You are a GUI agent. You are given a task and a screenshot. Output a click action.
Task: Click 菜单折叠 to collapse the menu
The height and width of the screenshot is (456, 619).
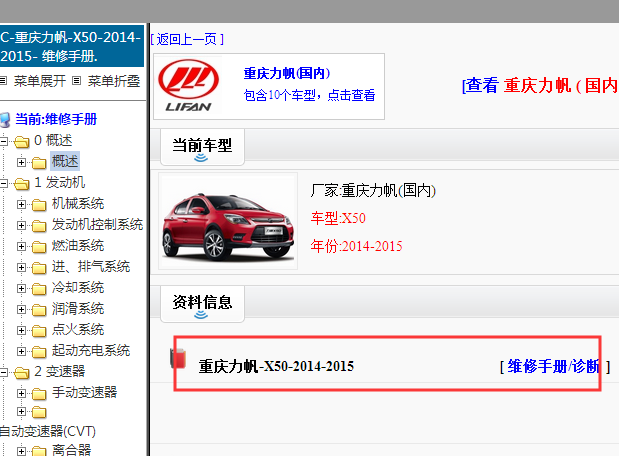[x=114, y=81]
